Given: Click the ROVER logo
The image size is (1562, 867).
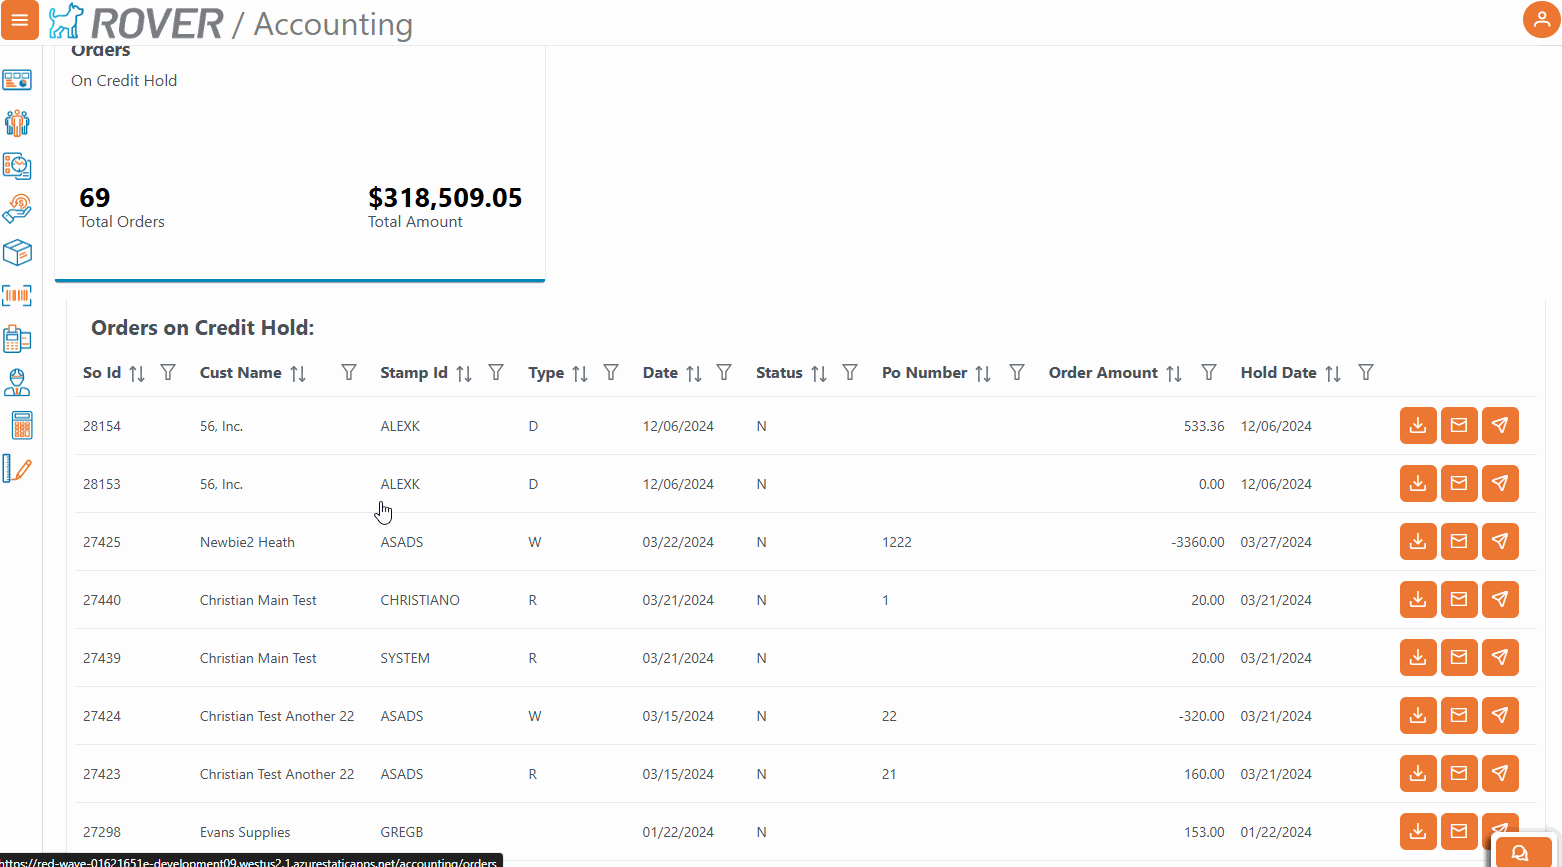Looking at the screenshot, I should (137, 22).
